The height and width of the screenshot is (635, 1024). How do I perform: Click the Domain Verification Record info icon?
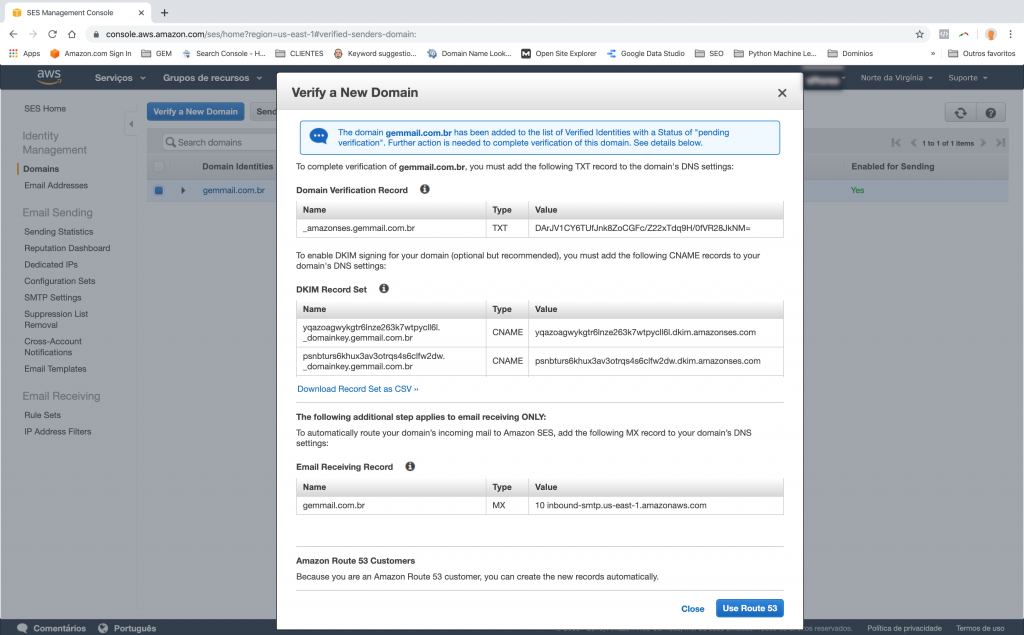click(424, 189)
